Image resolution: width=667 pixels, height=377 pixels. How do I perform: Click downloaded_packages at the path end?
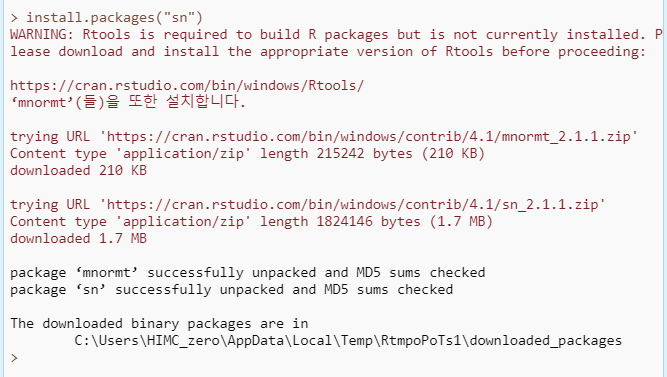546,341
